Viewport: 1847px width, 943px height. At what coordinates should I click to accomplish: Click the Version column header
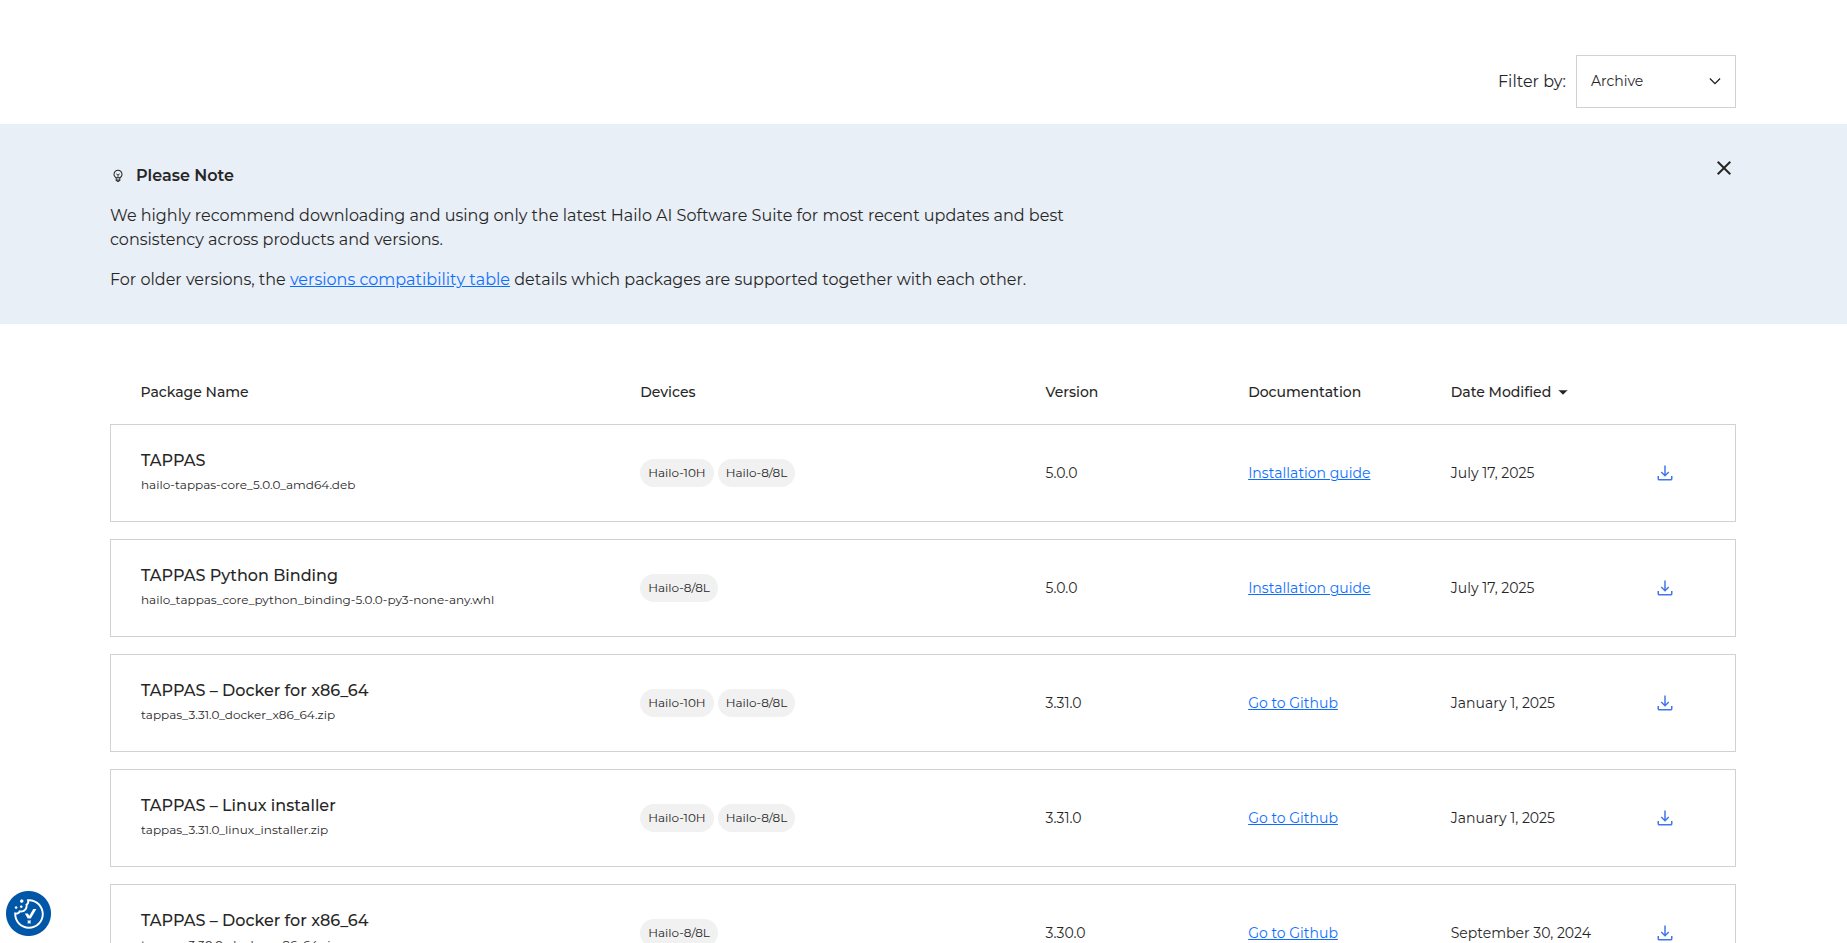pos(1071,392)
